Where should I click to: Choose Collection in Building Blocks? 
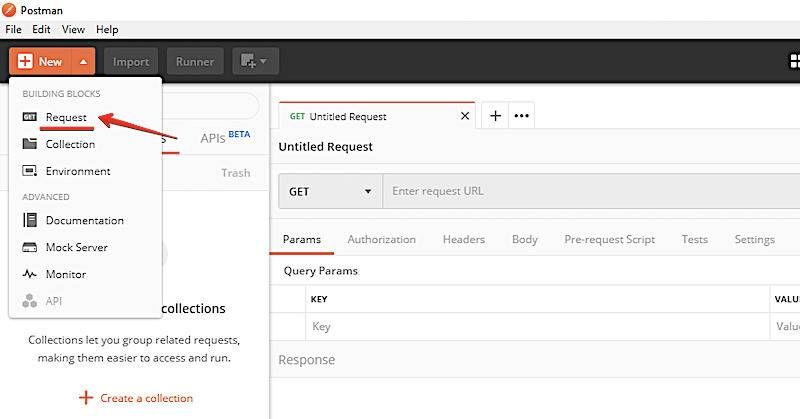(70, 144)
